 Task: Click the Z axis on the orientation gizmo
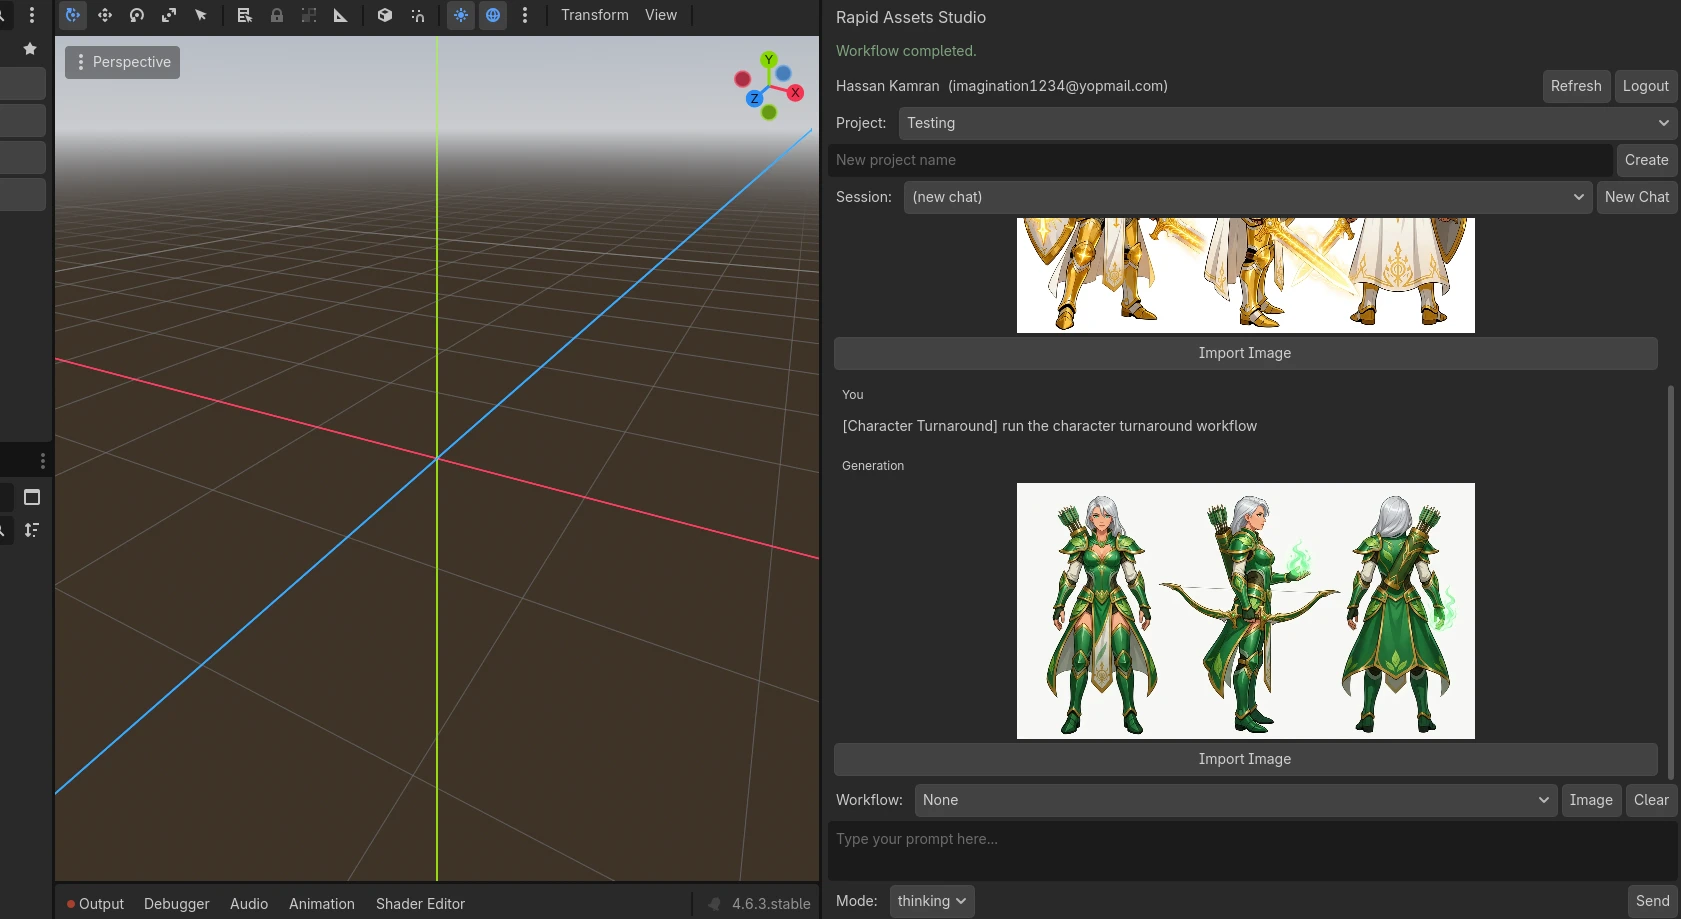754,98
